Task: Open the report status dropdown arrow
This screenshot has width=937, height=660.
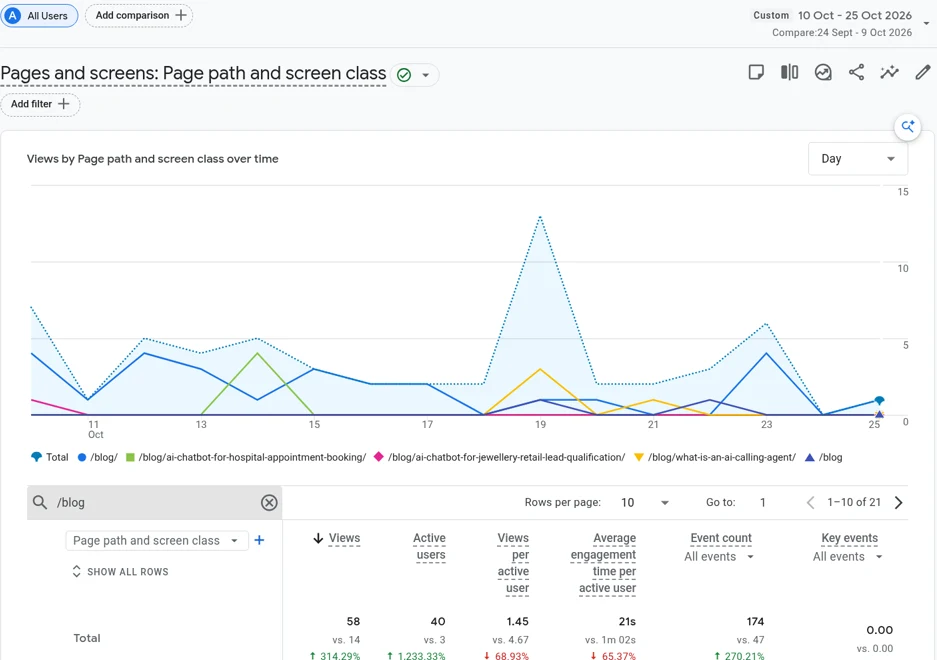Action: pyautogui.click(x=425, y=75)
